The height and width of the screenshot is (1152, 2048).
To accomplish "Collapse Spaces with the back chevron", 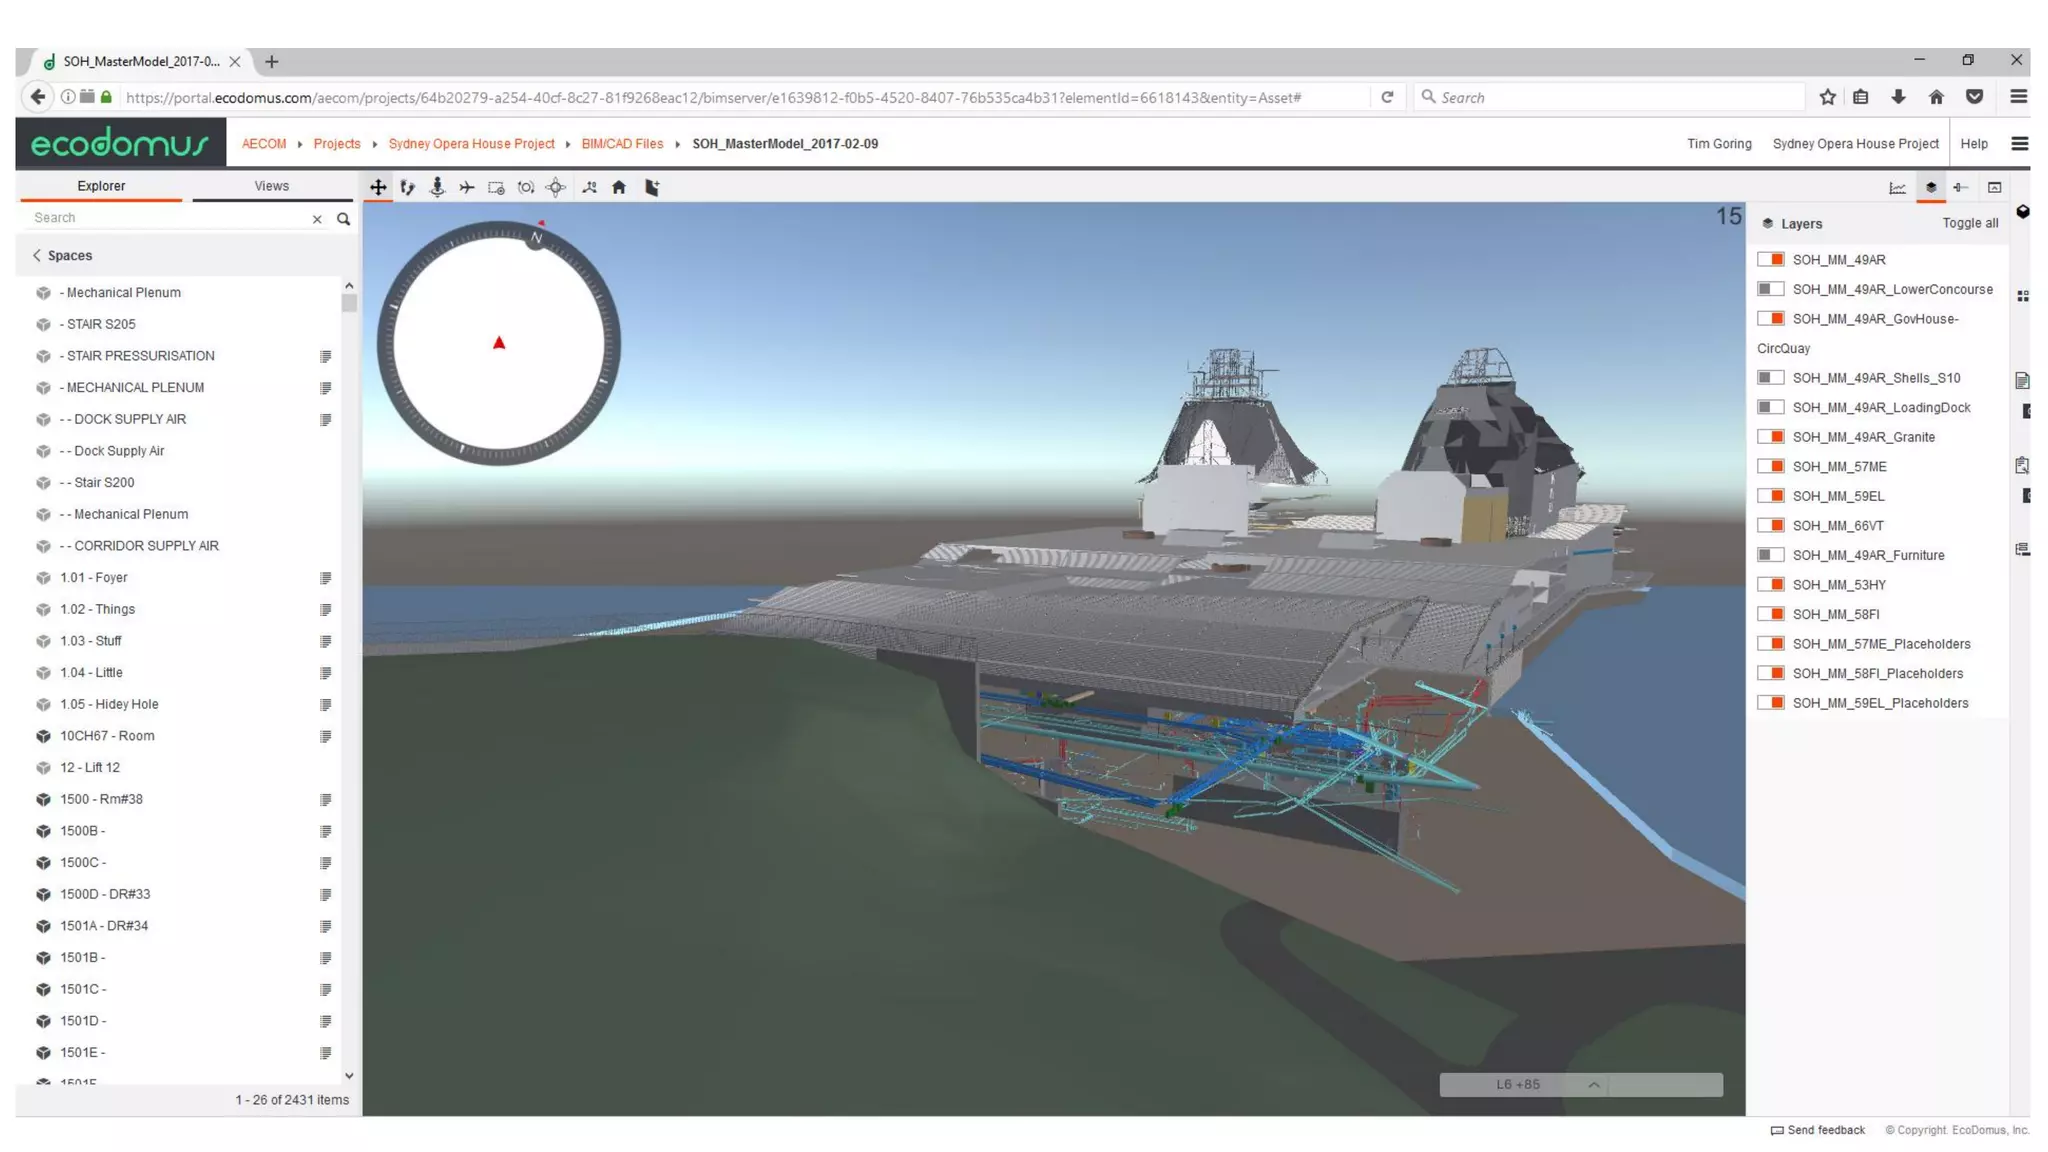I will (x=37, y=255).
